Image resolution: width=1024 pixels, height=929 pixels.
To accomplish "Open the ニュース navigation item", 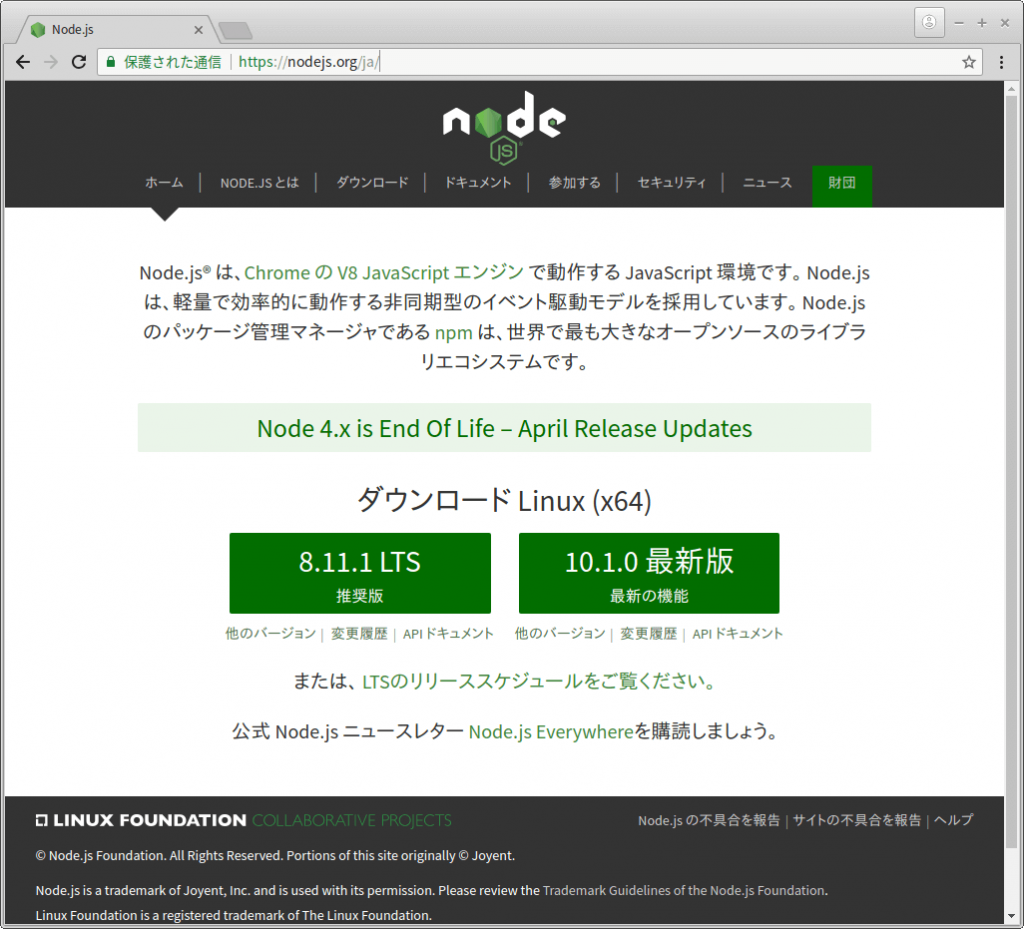I will 767,183.
